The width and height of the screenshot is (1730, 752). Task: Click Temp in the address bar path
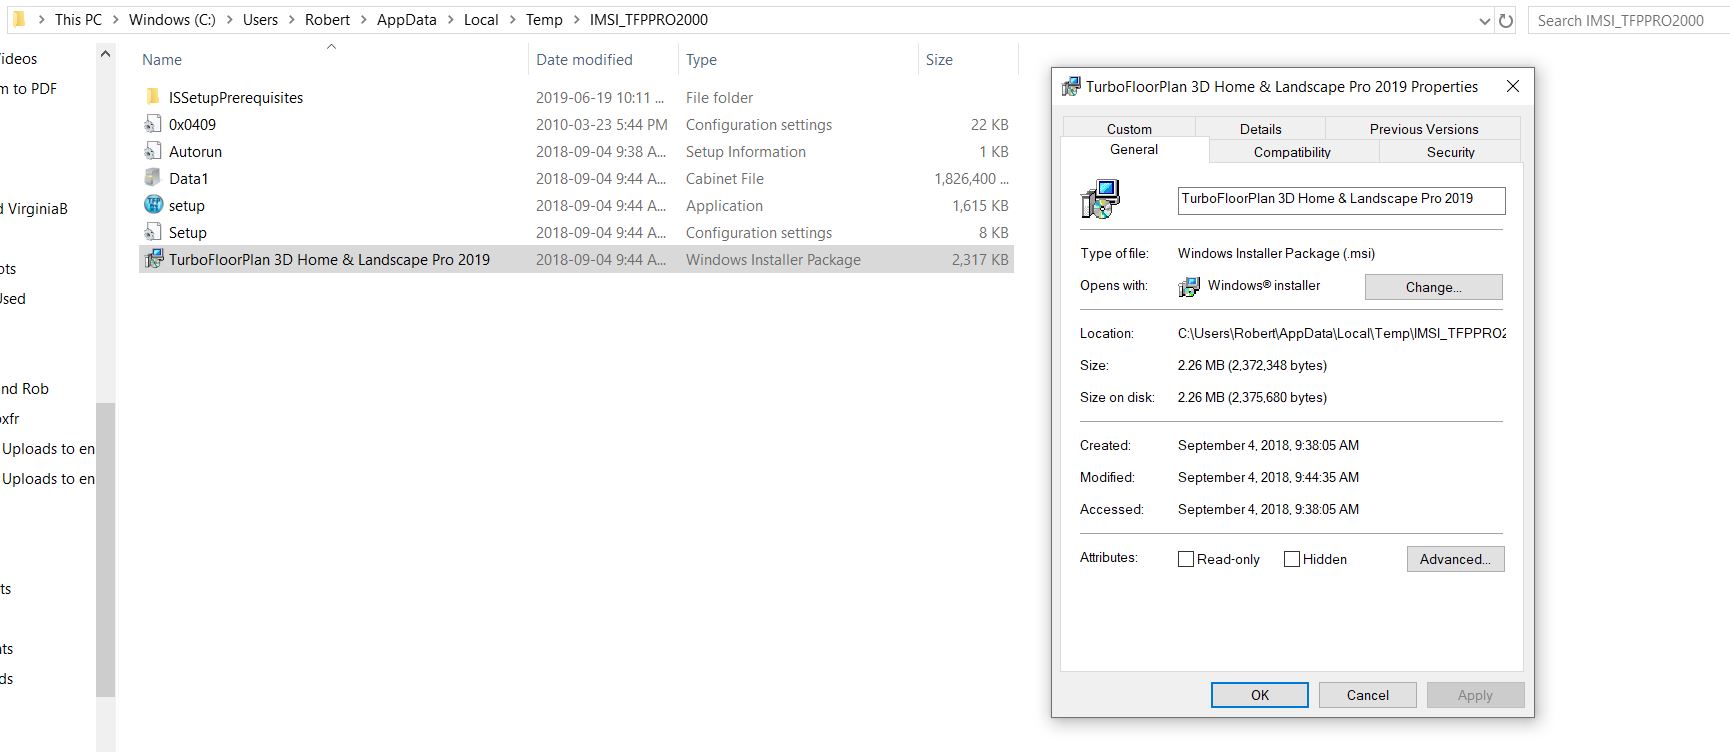[544, 20]
